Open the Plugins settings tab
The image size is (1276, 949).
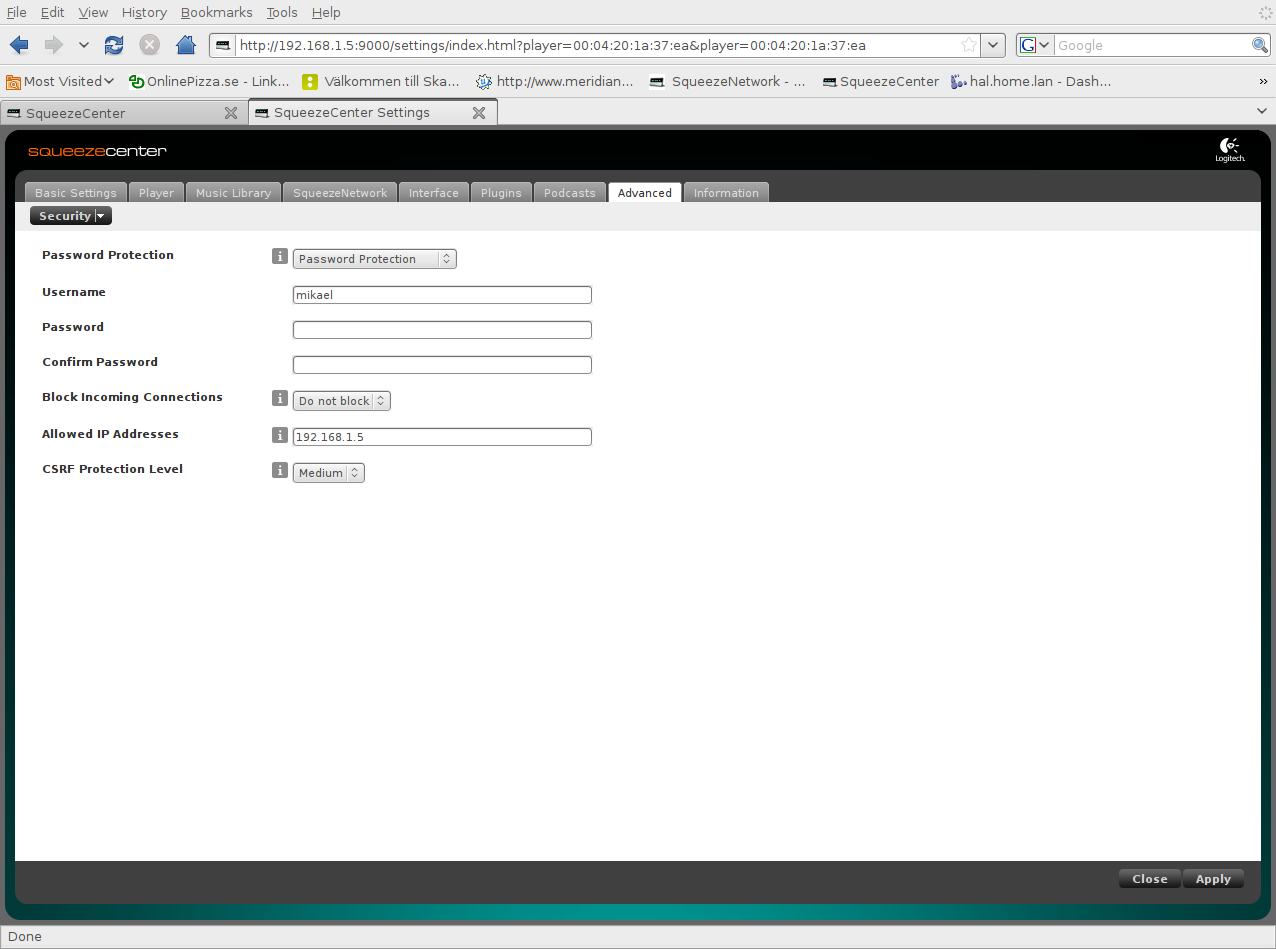click(501, 193)
